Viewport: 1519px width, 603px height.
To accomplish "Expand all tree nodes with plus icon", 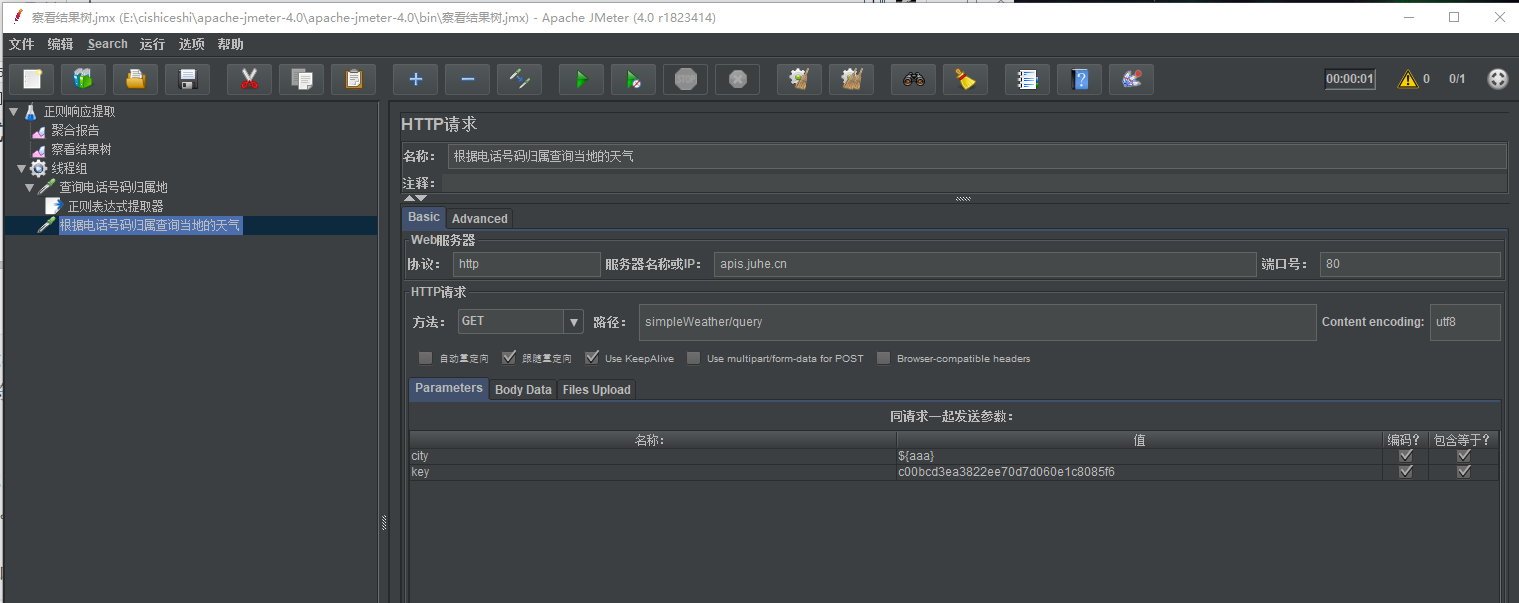I will point(415,79).
